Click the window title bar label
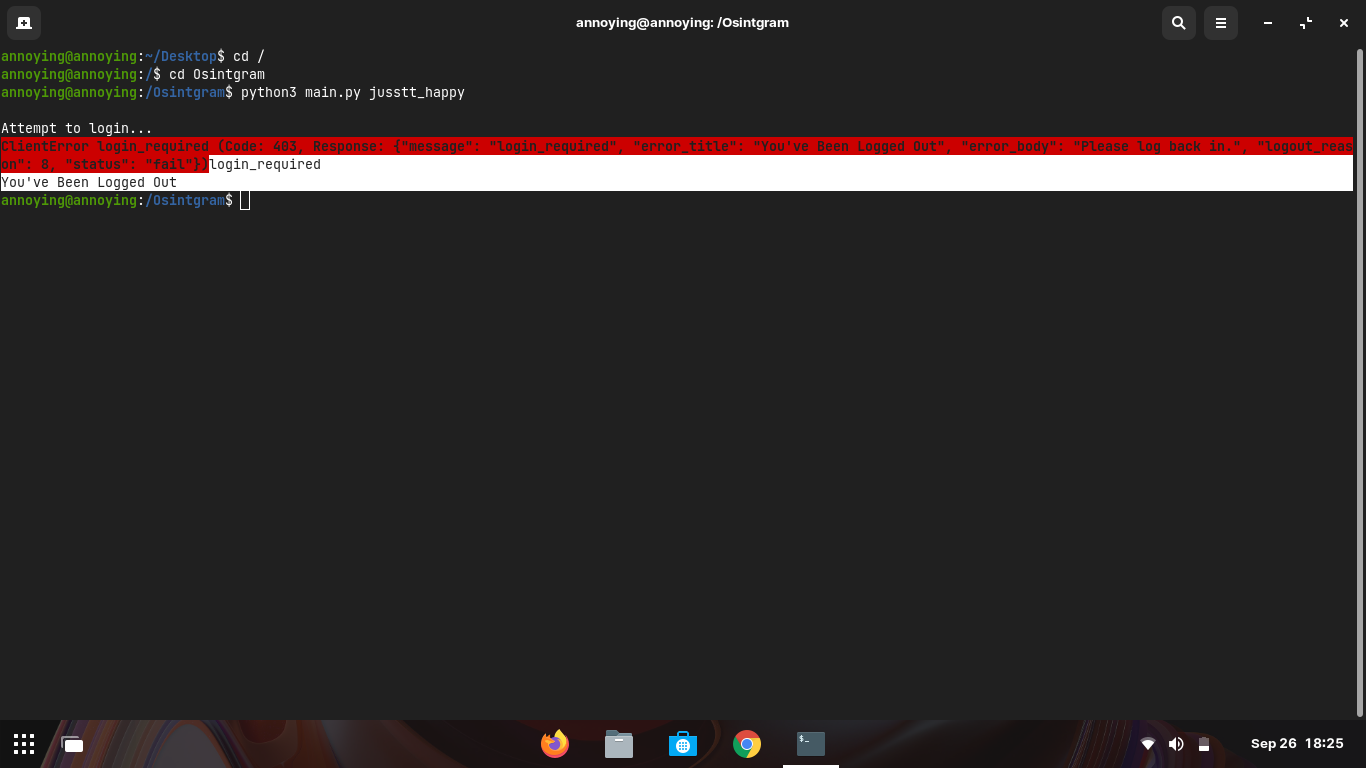The height and width of the screenshot is (768, 1366). [x=683, y=22]
